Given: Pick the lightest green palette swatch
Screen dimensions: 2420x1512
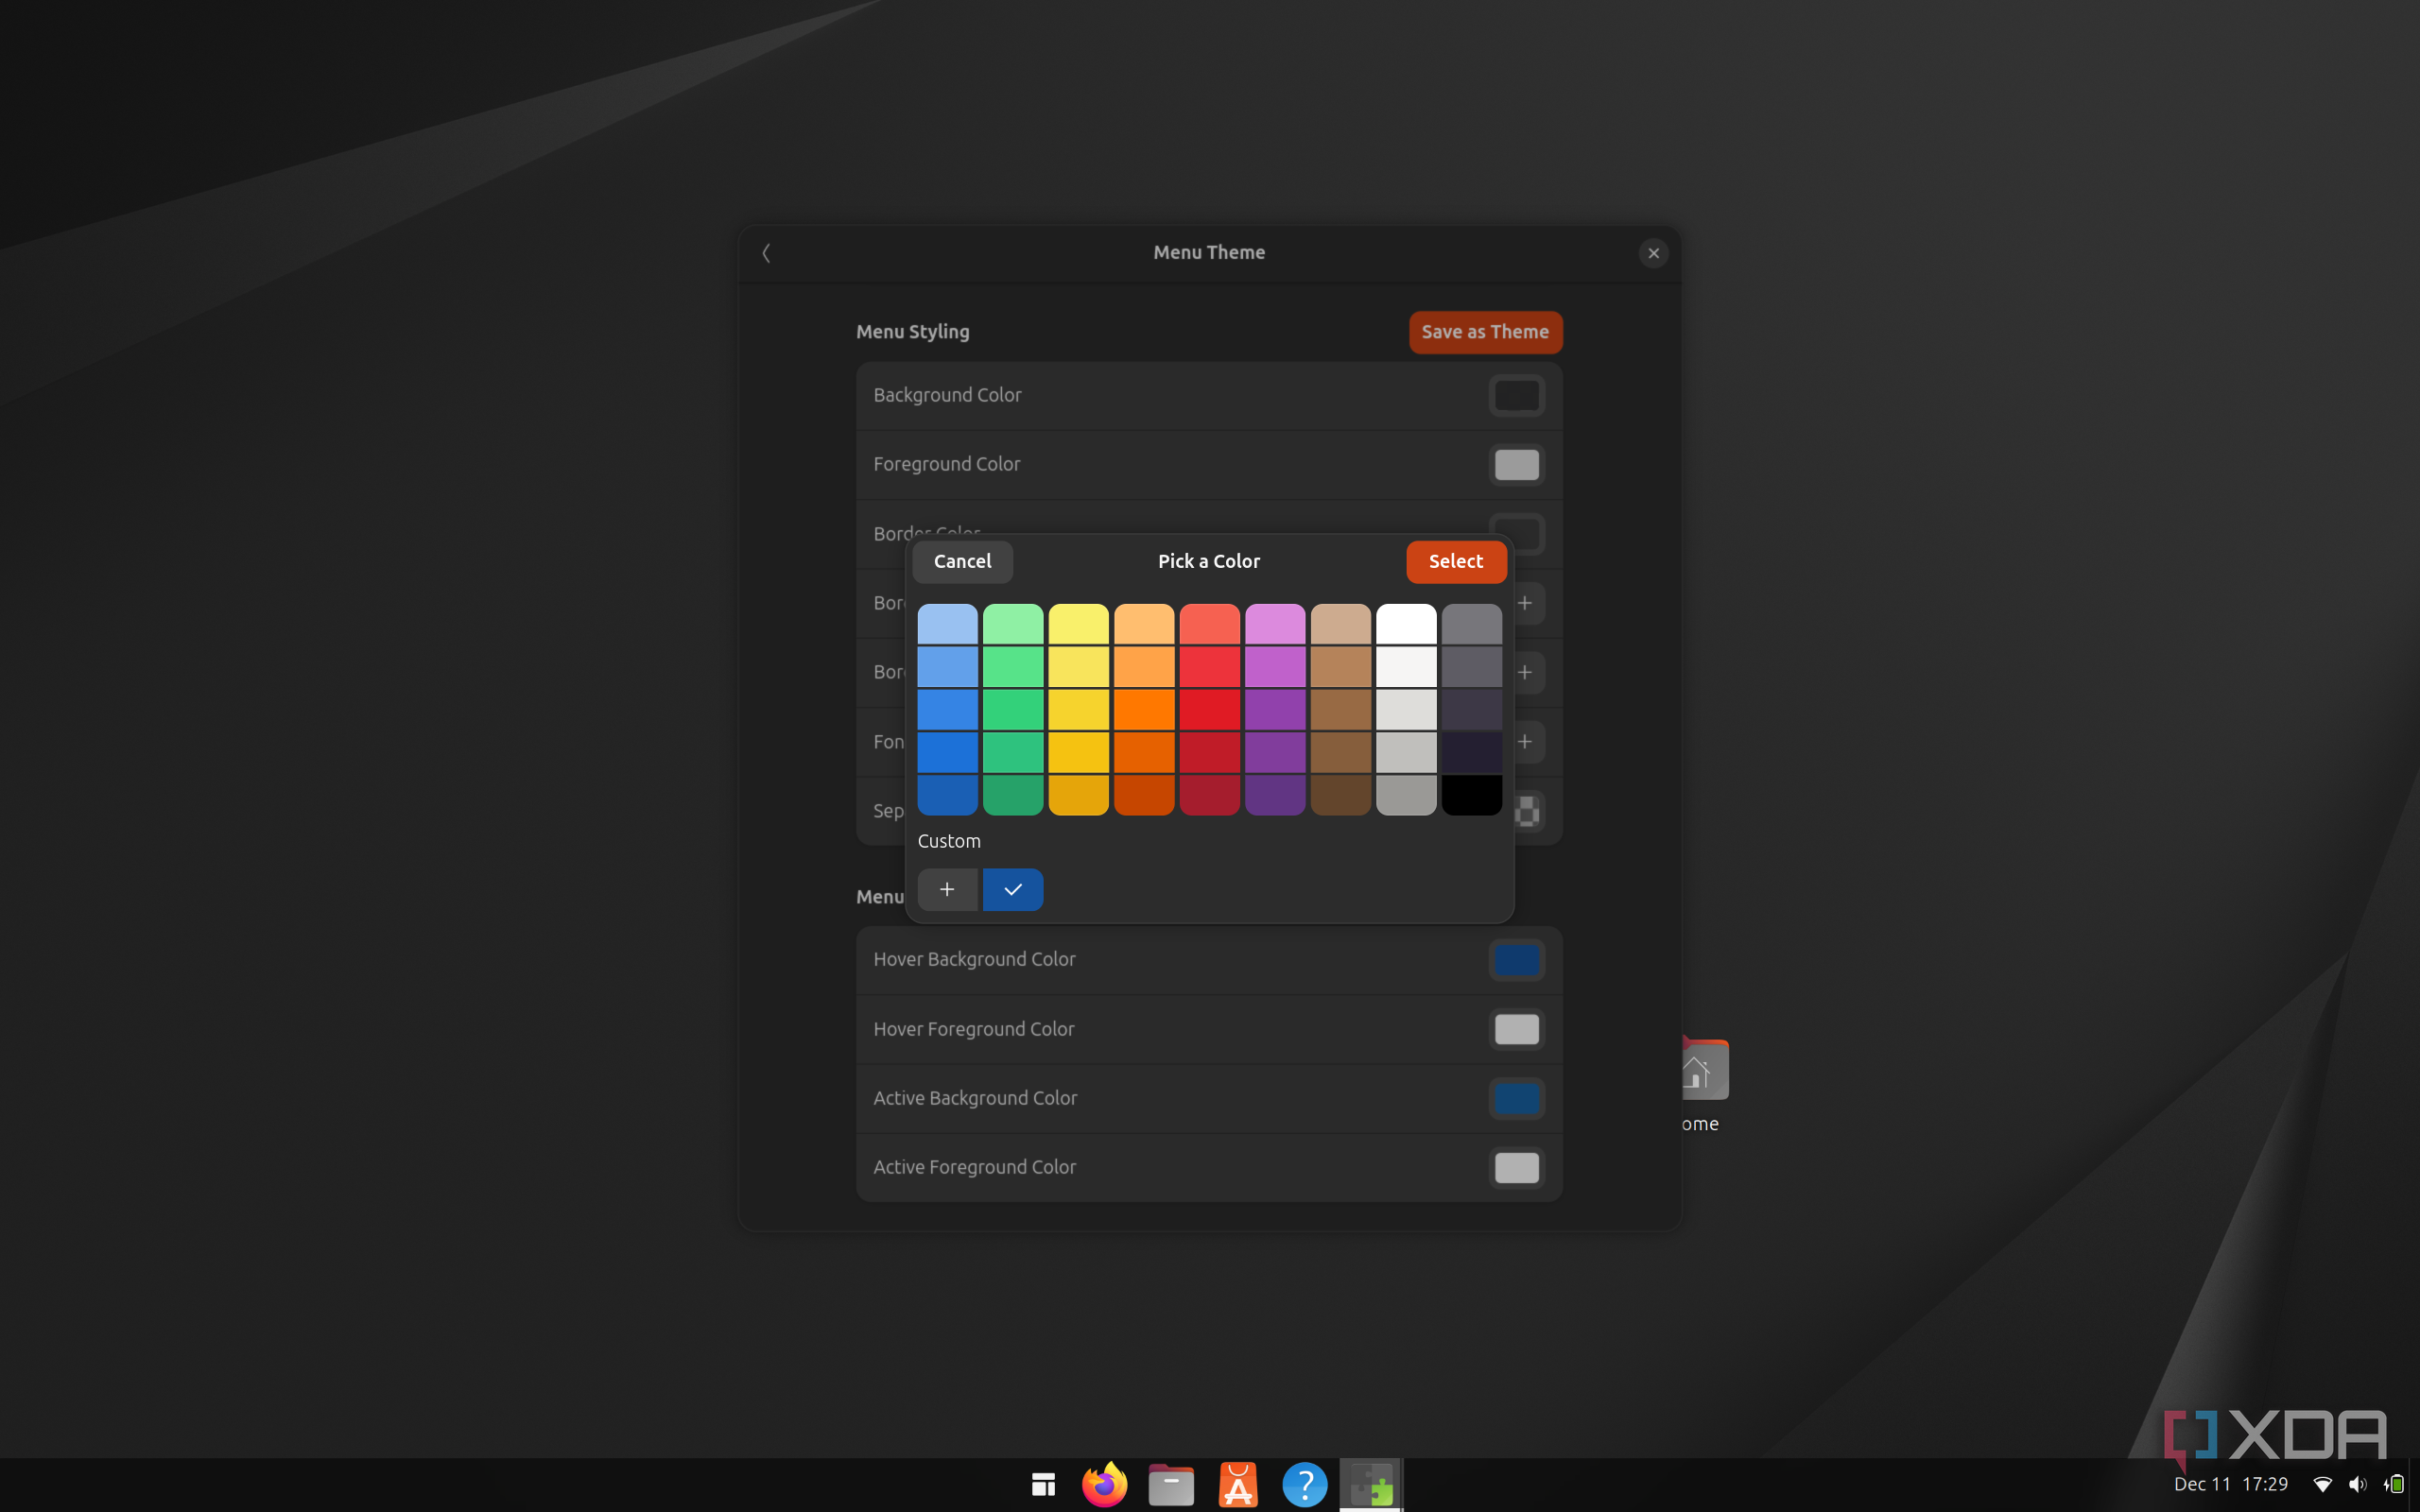Looking at the screenshot, I should pyautogui.click(x=1013, y=624).
